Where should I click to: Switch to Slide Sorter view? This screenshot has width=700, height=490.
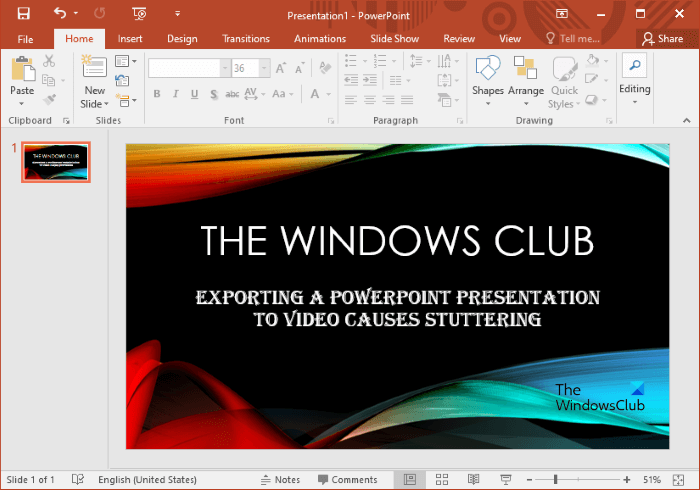point(442,480)
